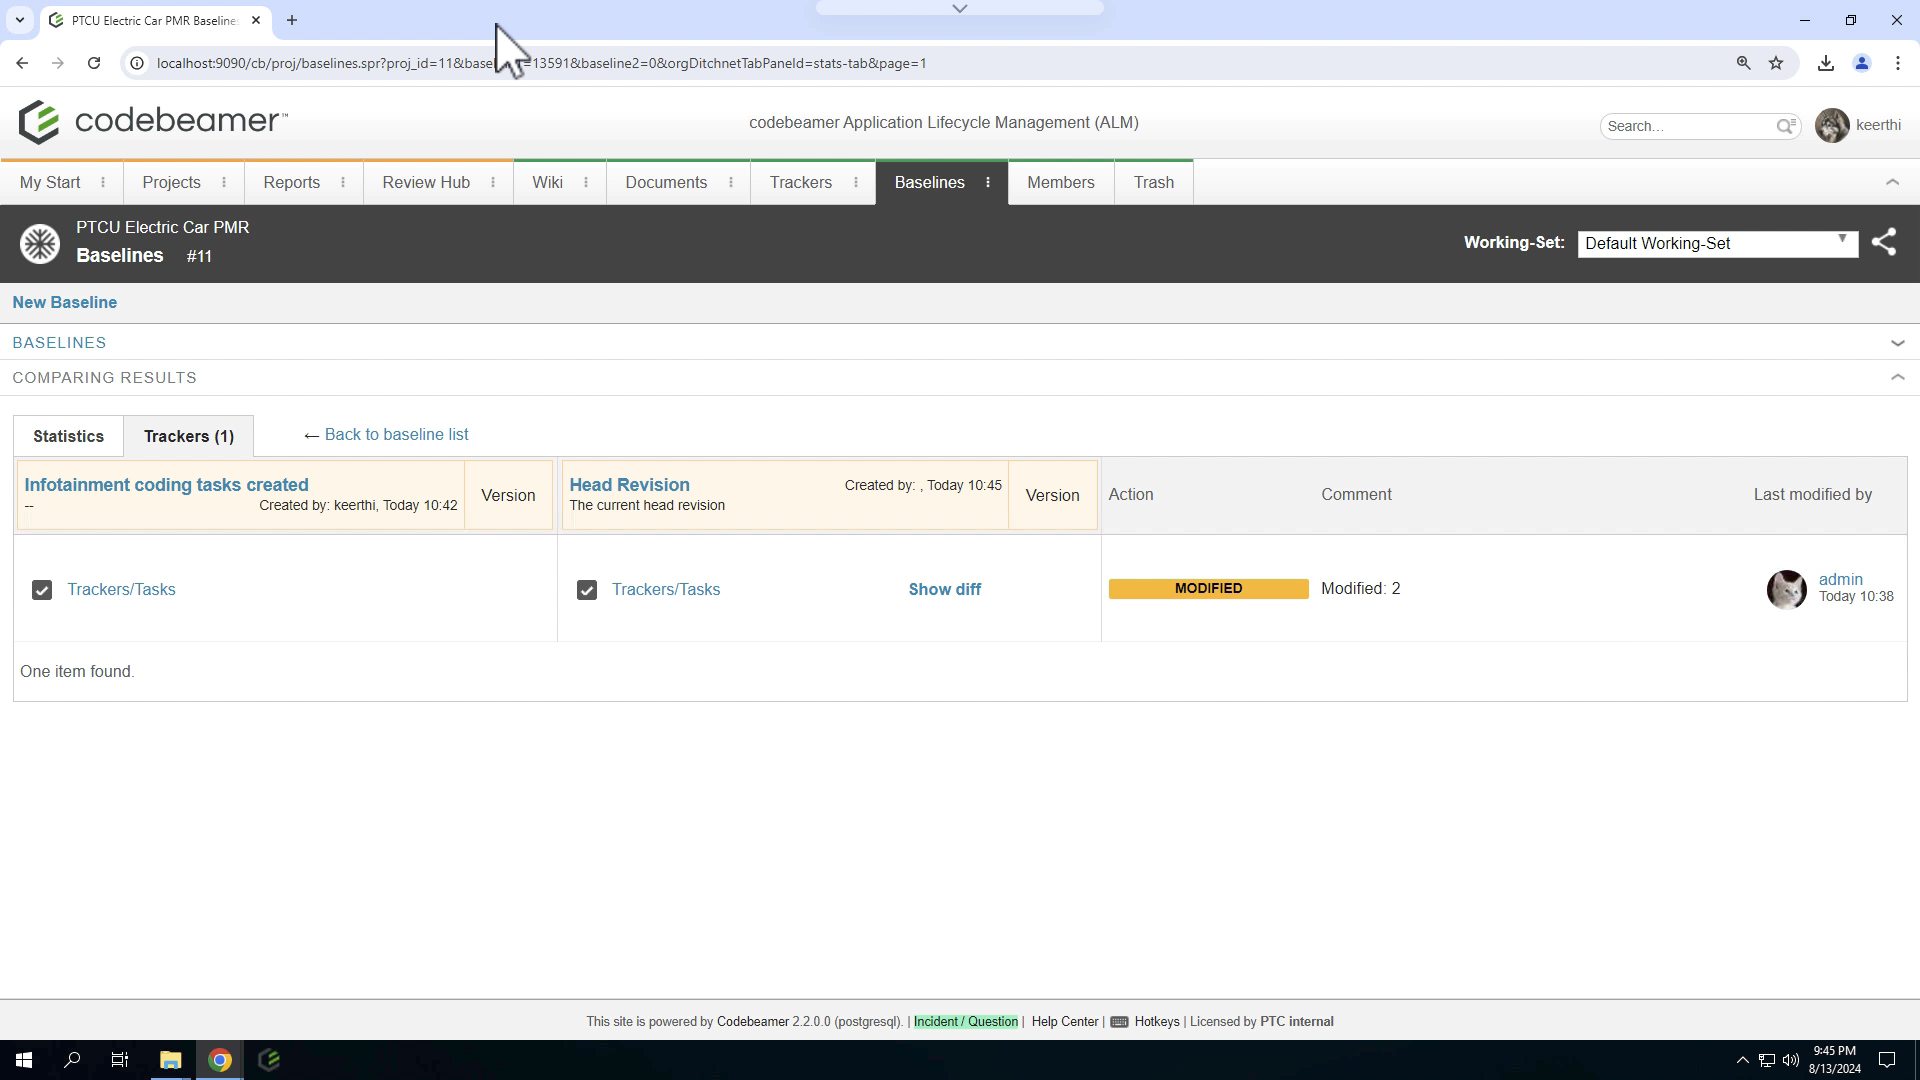Screen dimensions: 1920x1080
Task: Switch to the Statistics tab
Action: [x=68, y=437]
